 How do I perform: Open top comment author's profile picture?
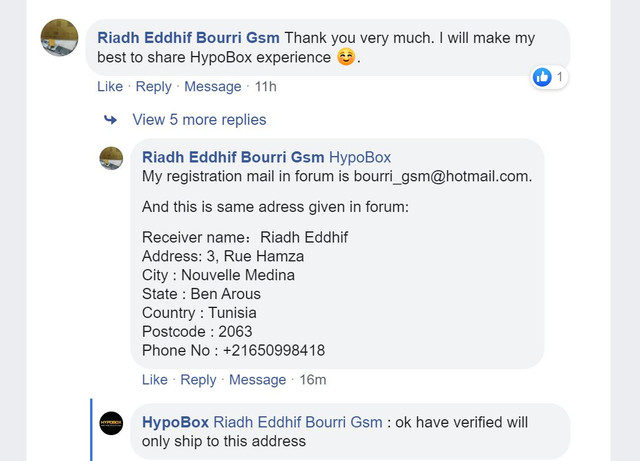coord(59,38)
